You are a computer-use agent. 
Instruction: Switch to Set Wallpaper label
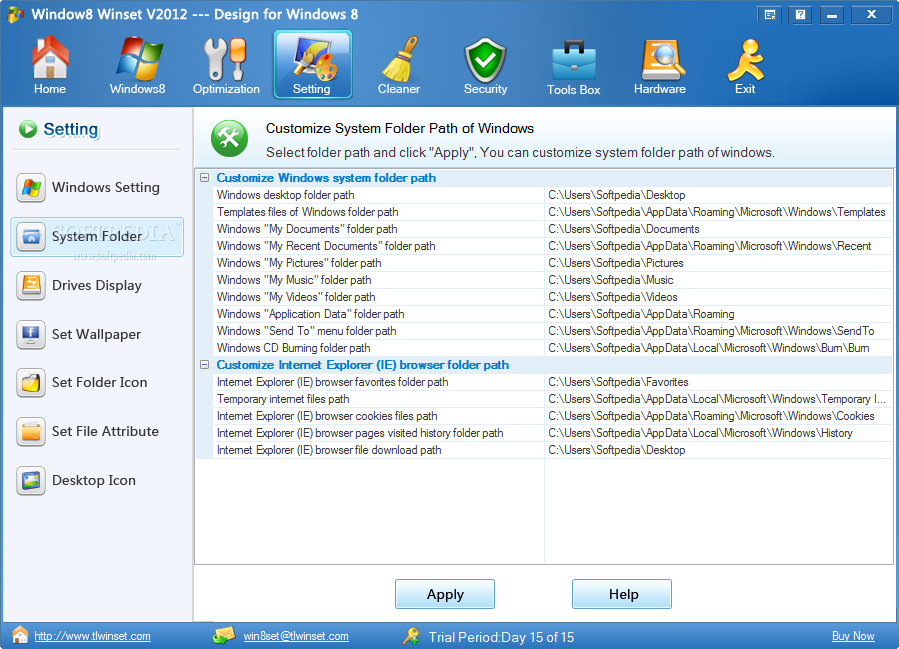coord(96,334)
